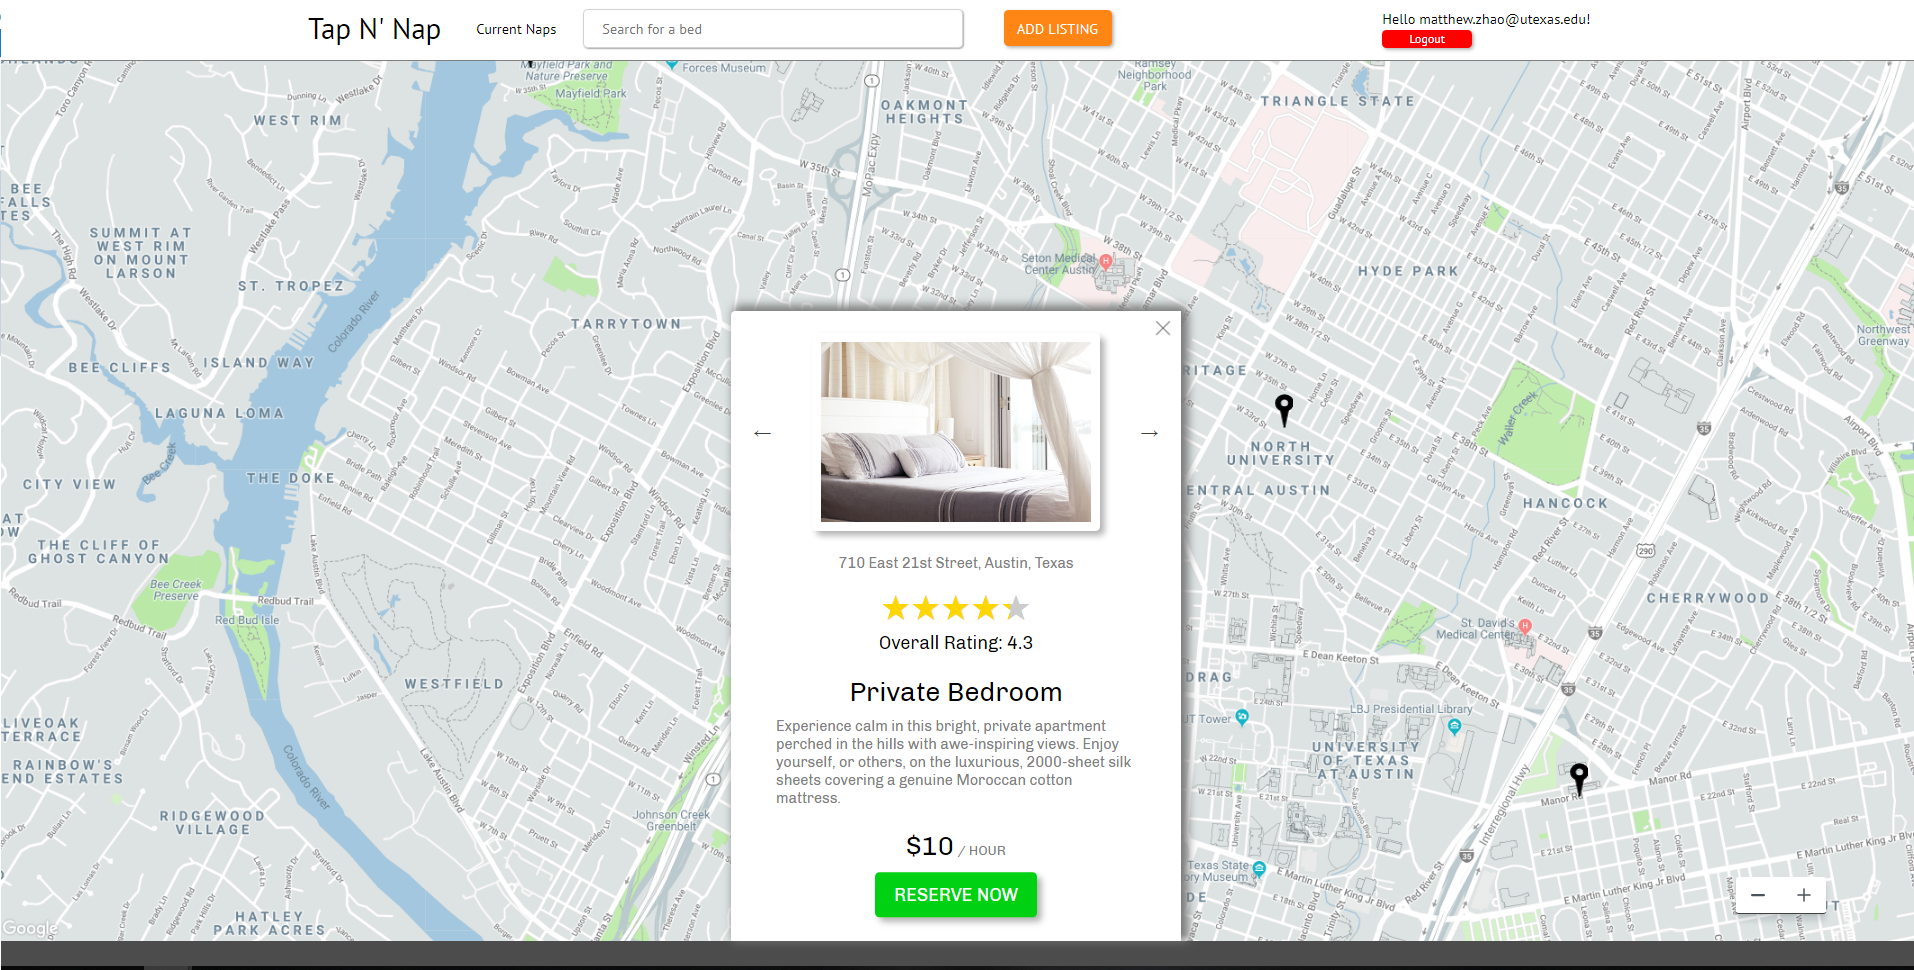The height and width of the screenshot is (970, 1914).
Task: Click the HYDE PARK map label
Action: click(x=1408, y=271)
